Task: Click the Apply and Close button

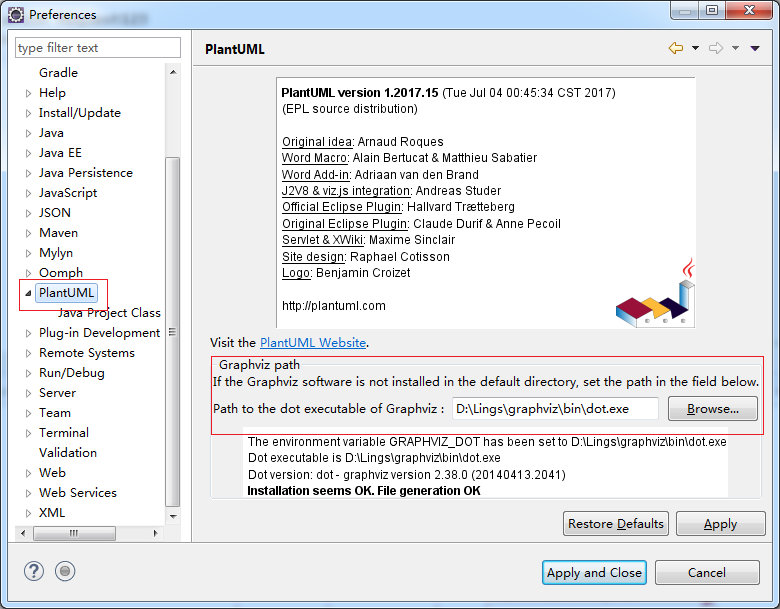Action: [594, 572]
